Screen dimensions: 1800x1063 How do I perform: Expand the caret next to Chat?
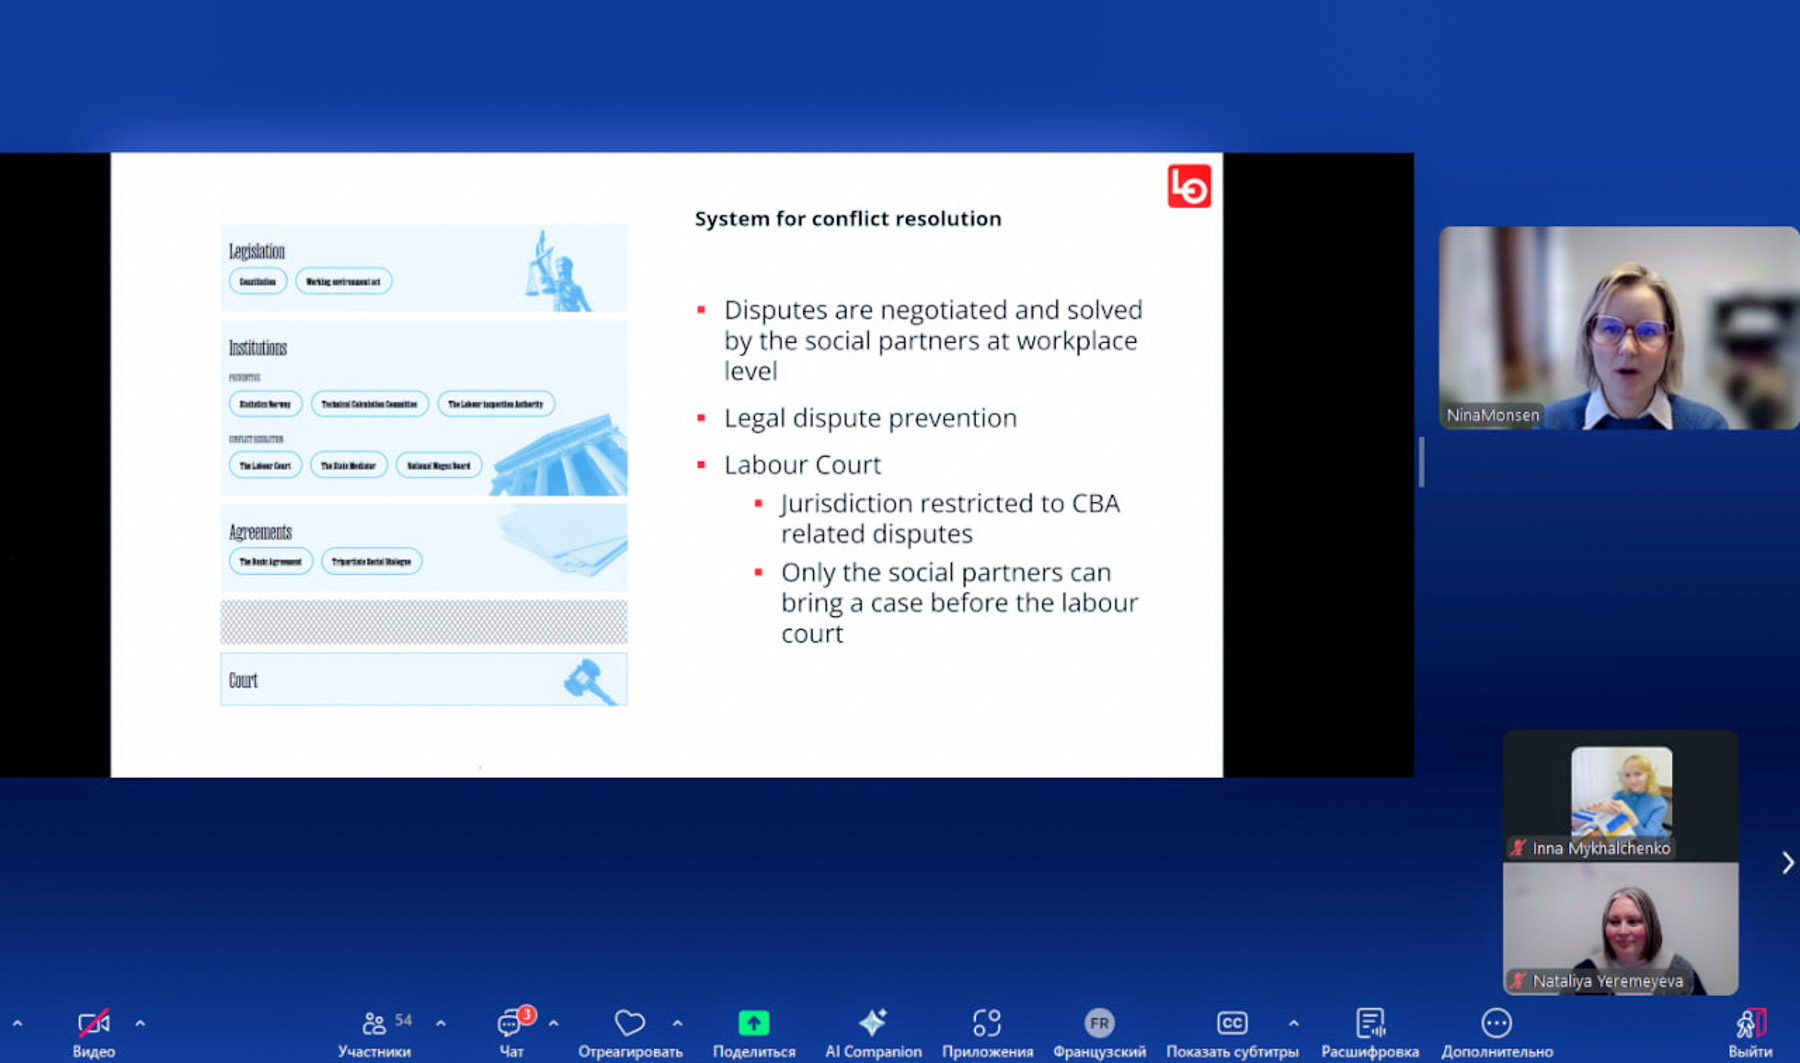(x=553, y=1023)
